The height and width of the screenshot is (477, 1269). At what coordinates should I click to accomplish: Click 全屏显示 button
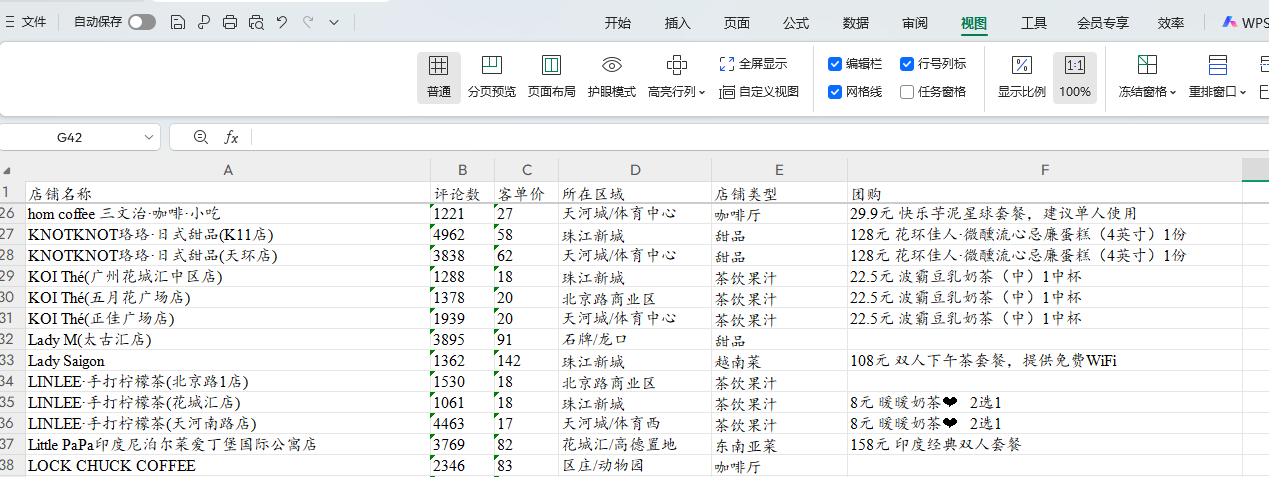[x=753, y=64]
